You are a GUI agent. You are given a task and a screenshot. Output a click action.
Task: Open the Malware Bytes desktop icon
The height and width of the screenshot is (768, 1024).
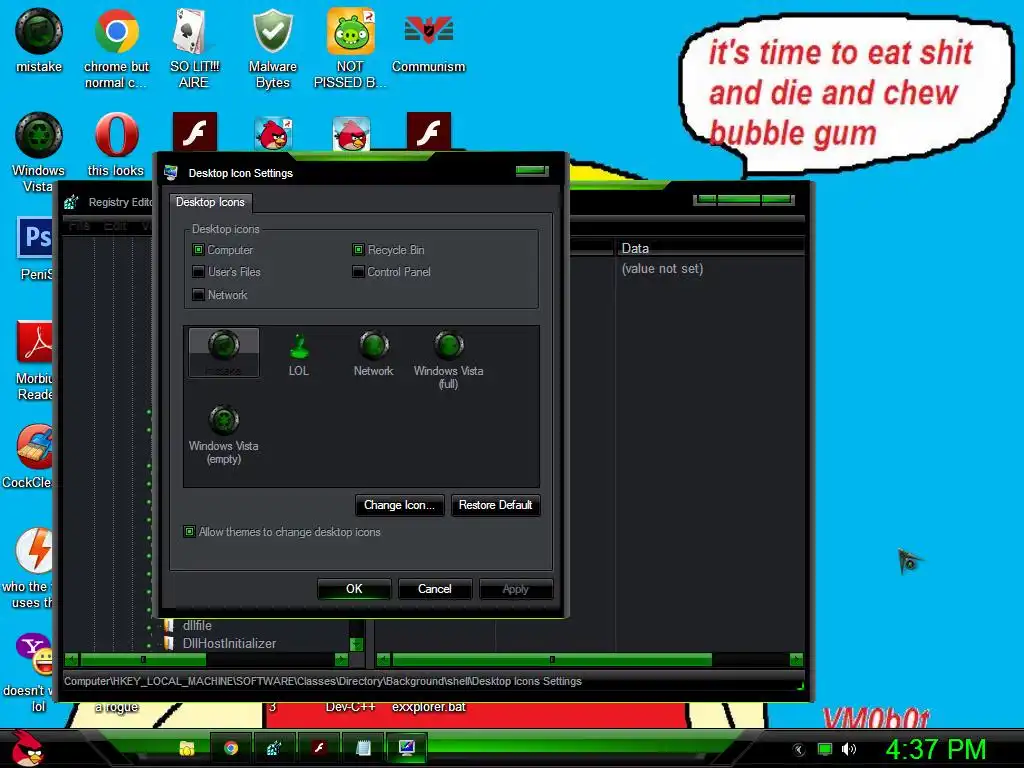point(272,48)
